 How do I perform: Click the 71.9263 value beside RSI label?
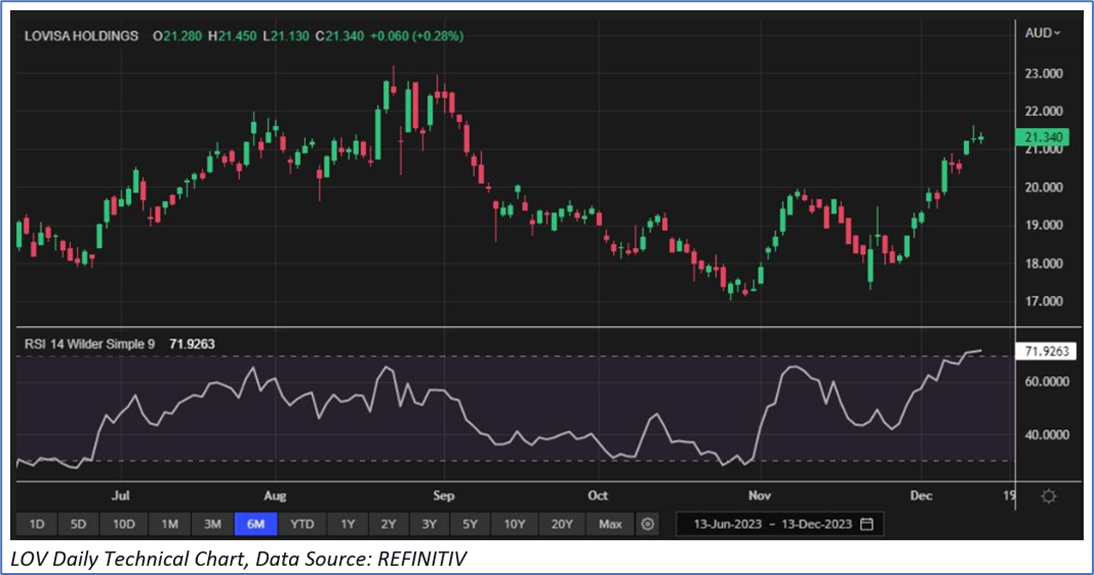click(x=192, y=344)
